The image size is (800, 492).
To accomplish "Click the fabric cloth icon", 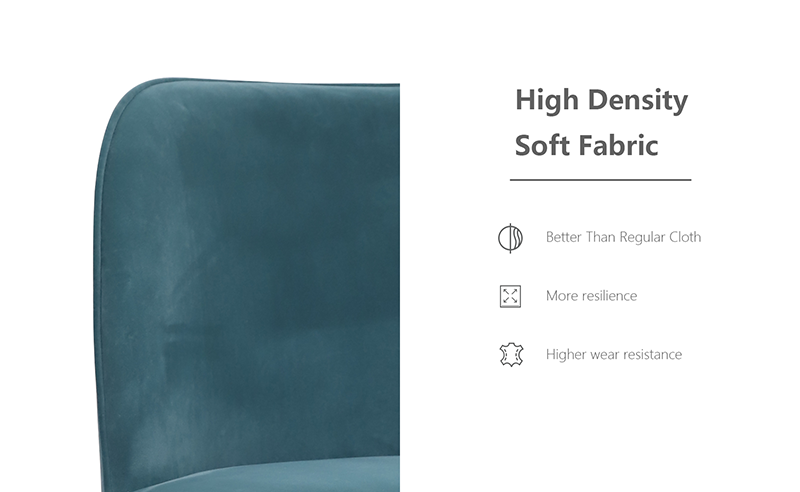I will coord(510,238).
